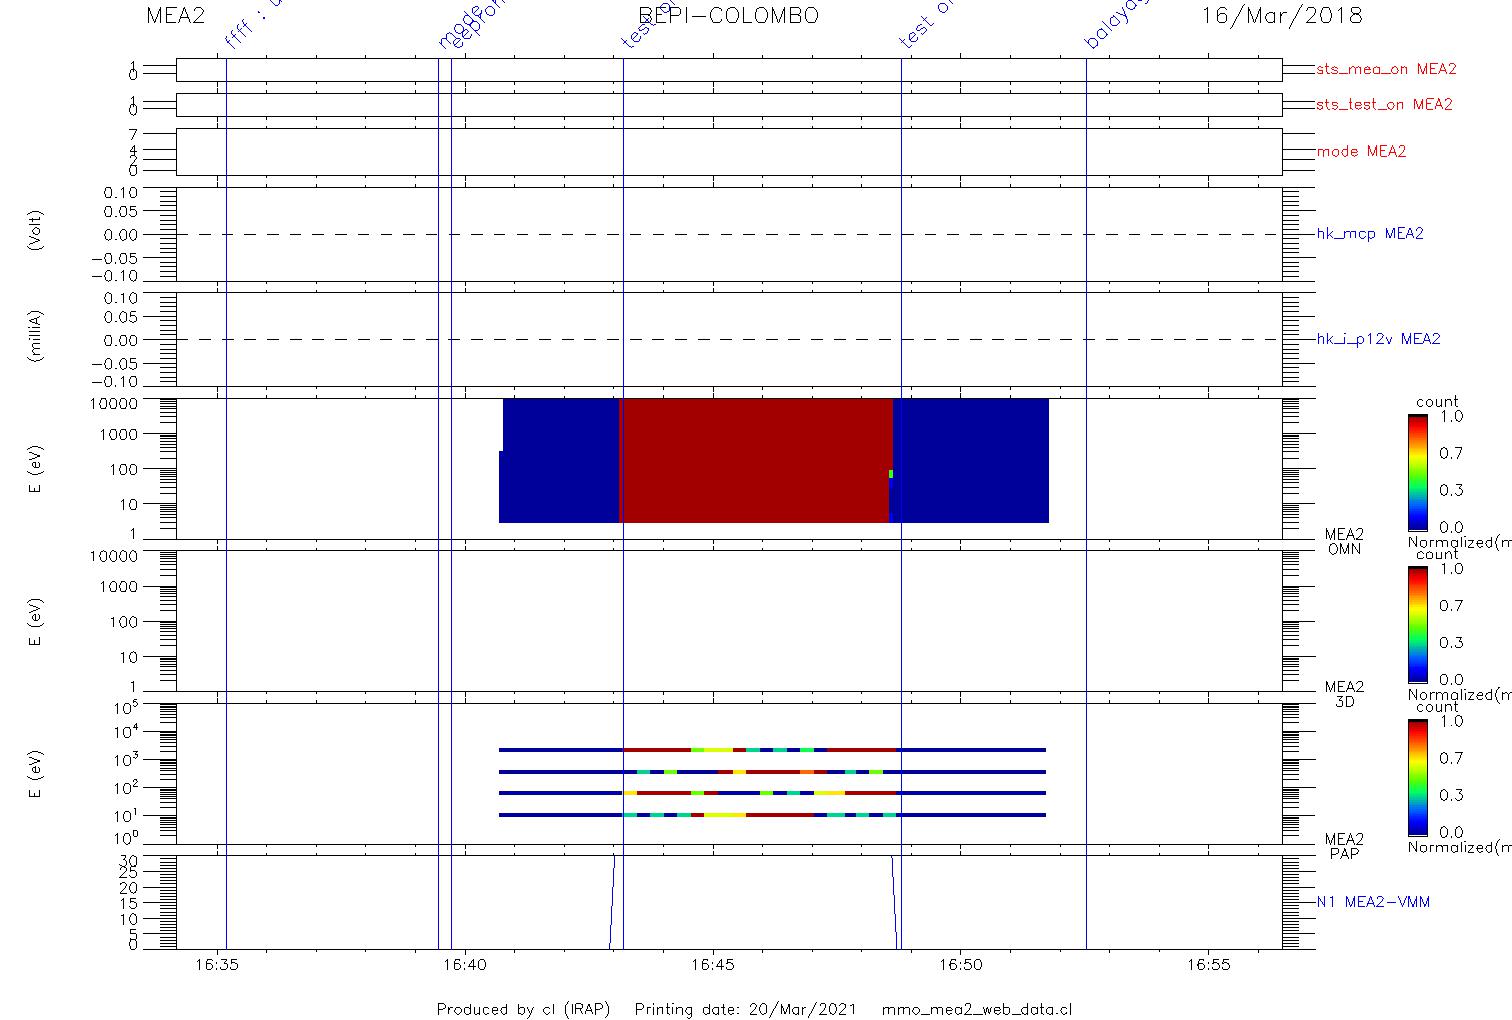Click the 16:45 time tick label

[713, 965]
